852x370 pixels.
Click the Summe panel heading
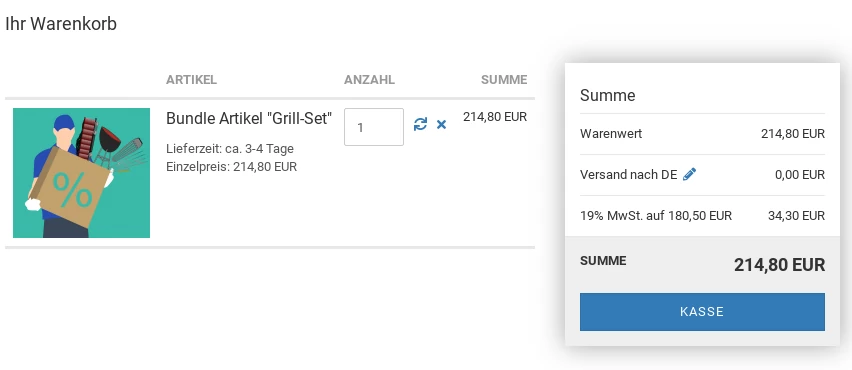607,96
